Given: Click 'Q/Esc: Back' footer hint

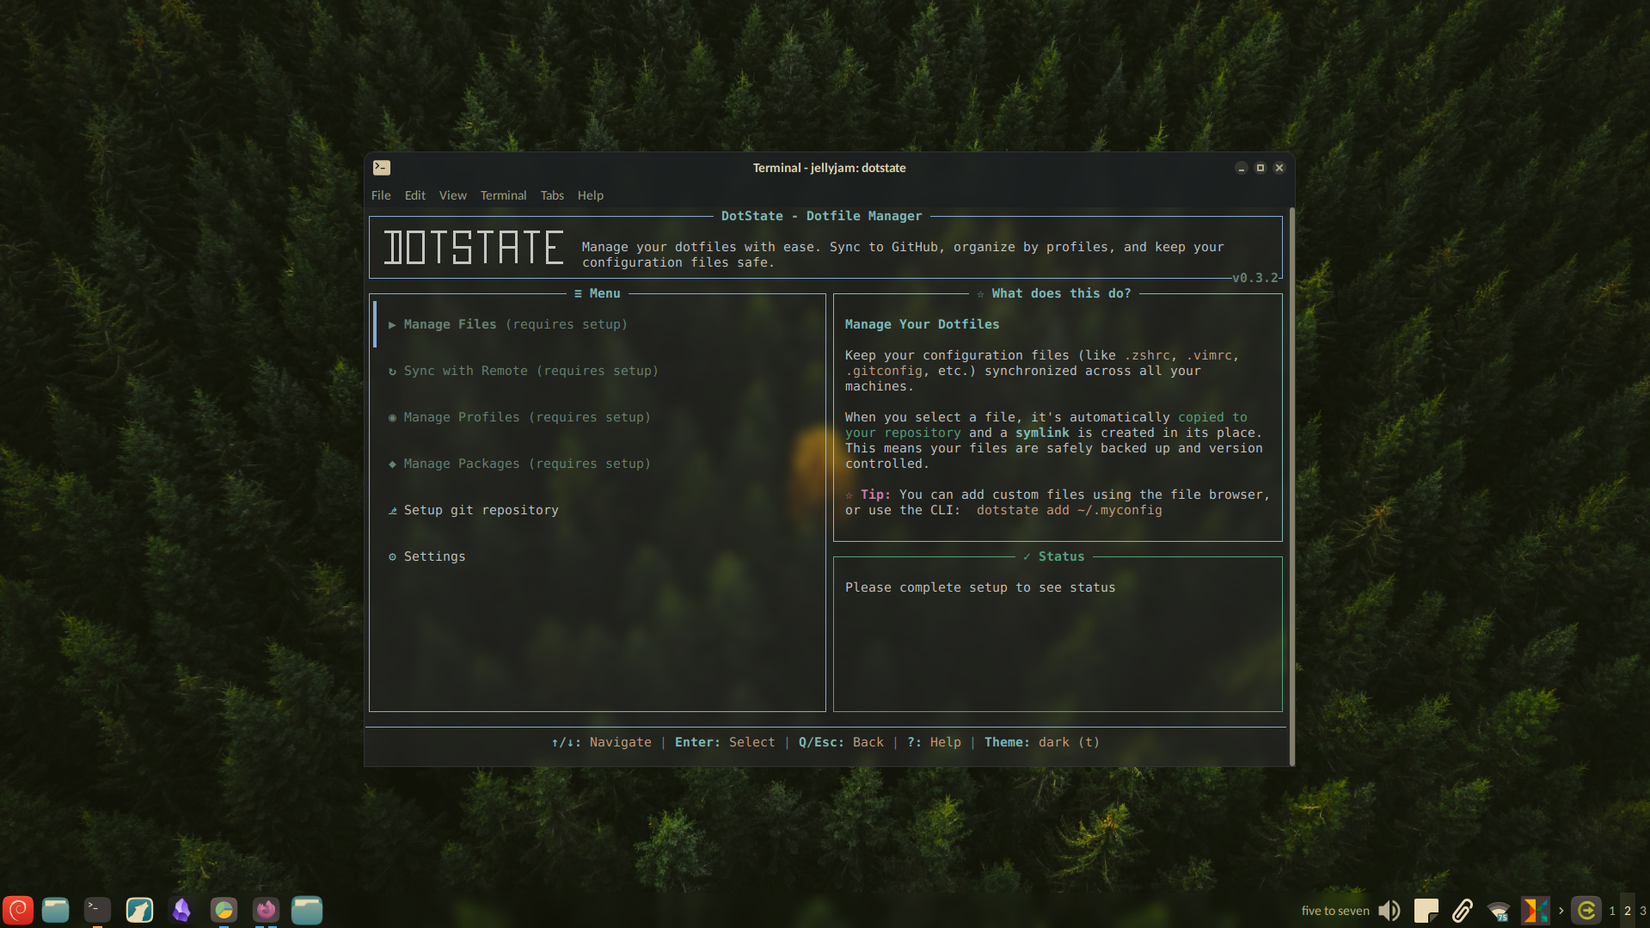Looking at the screenshot, I should [x=841, y=742].
